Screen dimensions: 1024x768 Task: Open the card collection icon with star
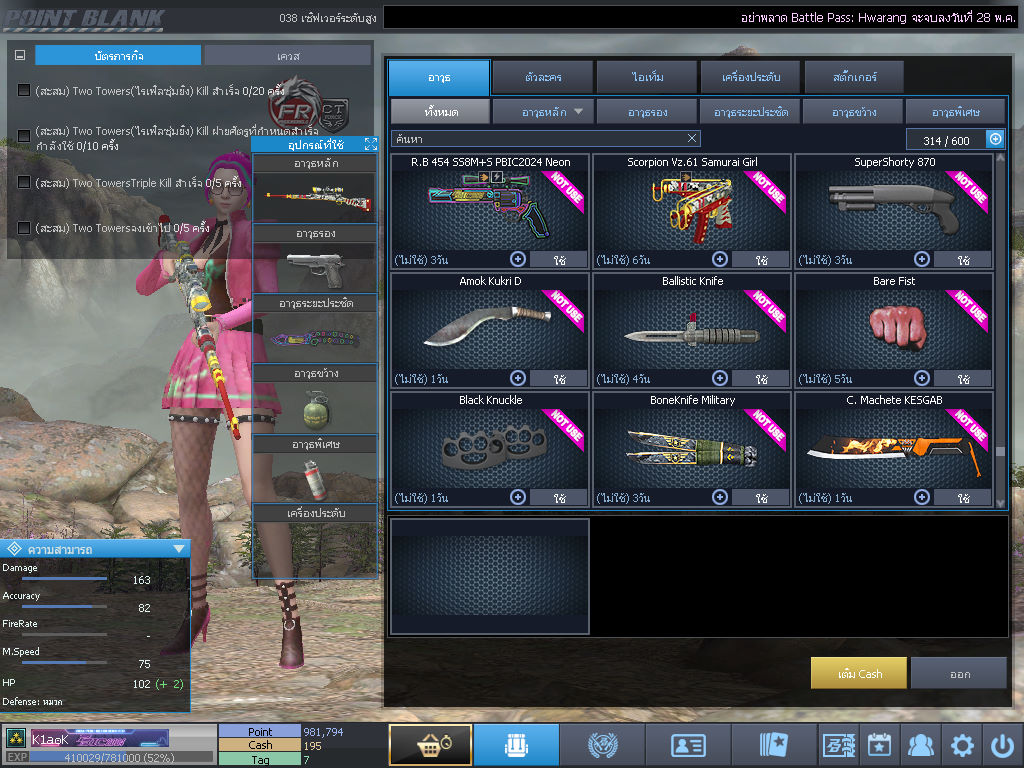tap(774, 744)
